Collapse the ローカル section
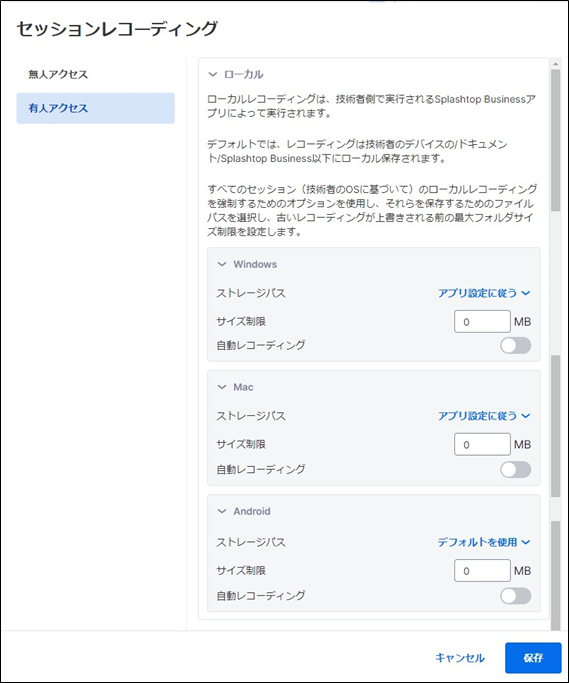The height and width of the screenshot is (683, 569). [x=213, y=74]
